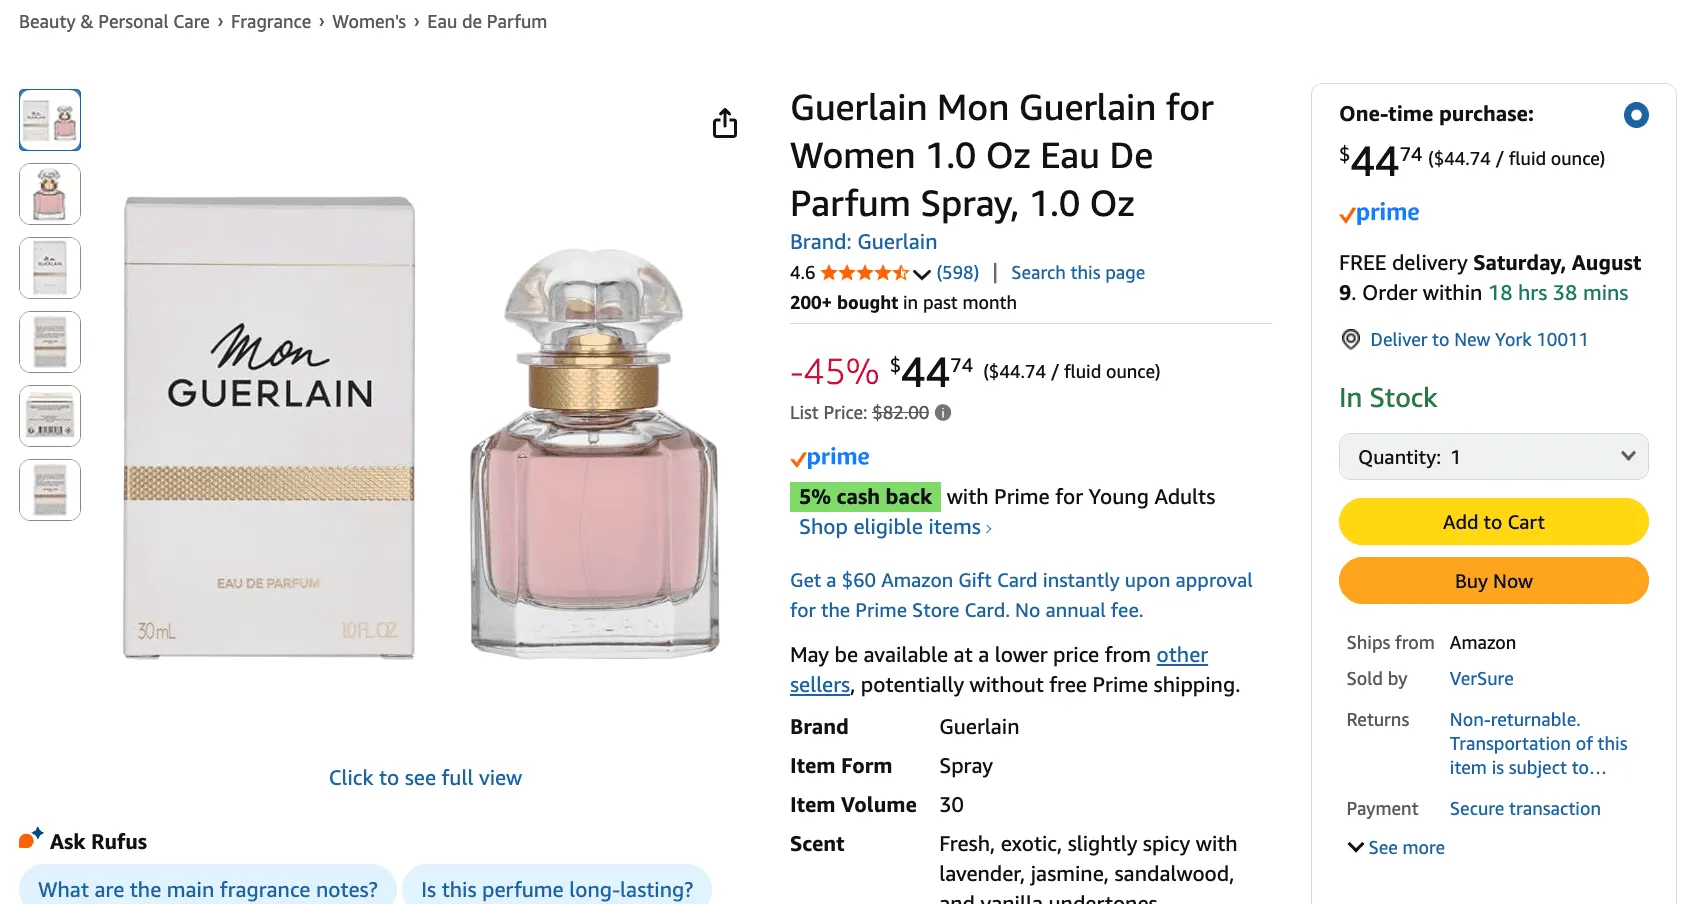Click the Prime logo under List Price

point(830,458)
